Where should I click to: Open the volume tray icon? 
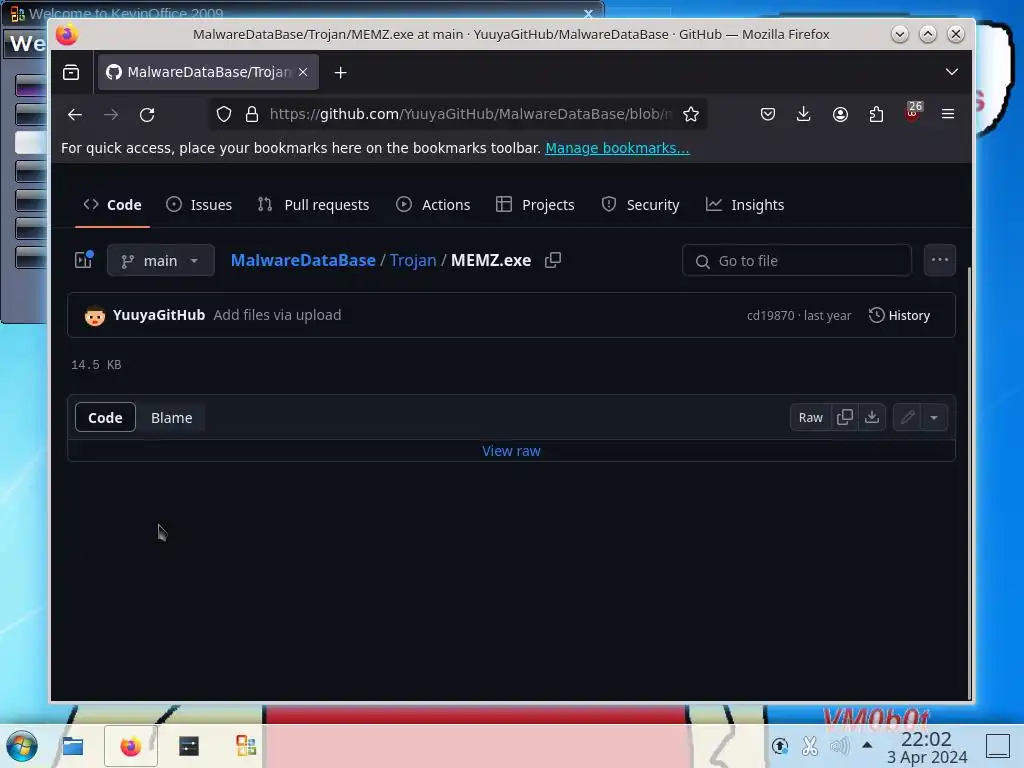click(839, 746)
